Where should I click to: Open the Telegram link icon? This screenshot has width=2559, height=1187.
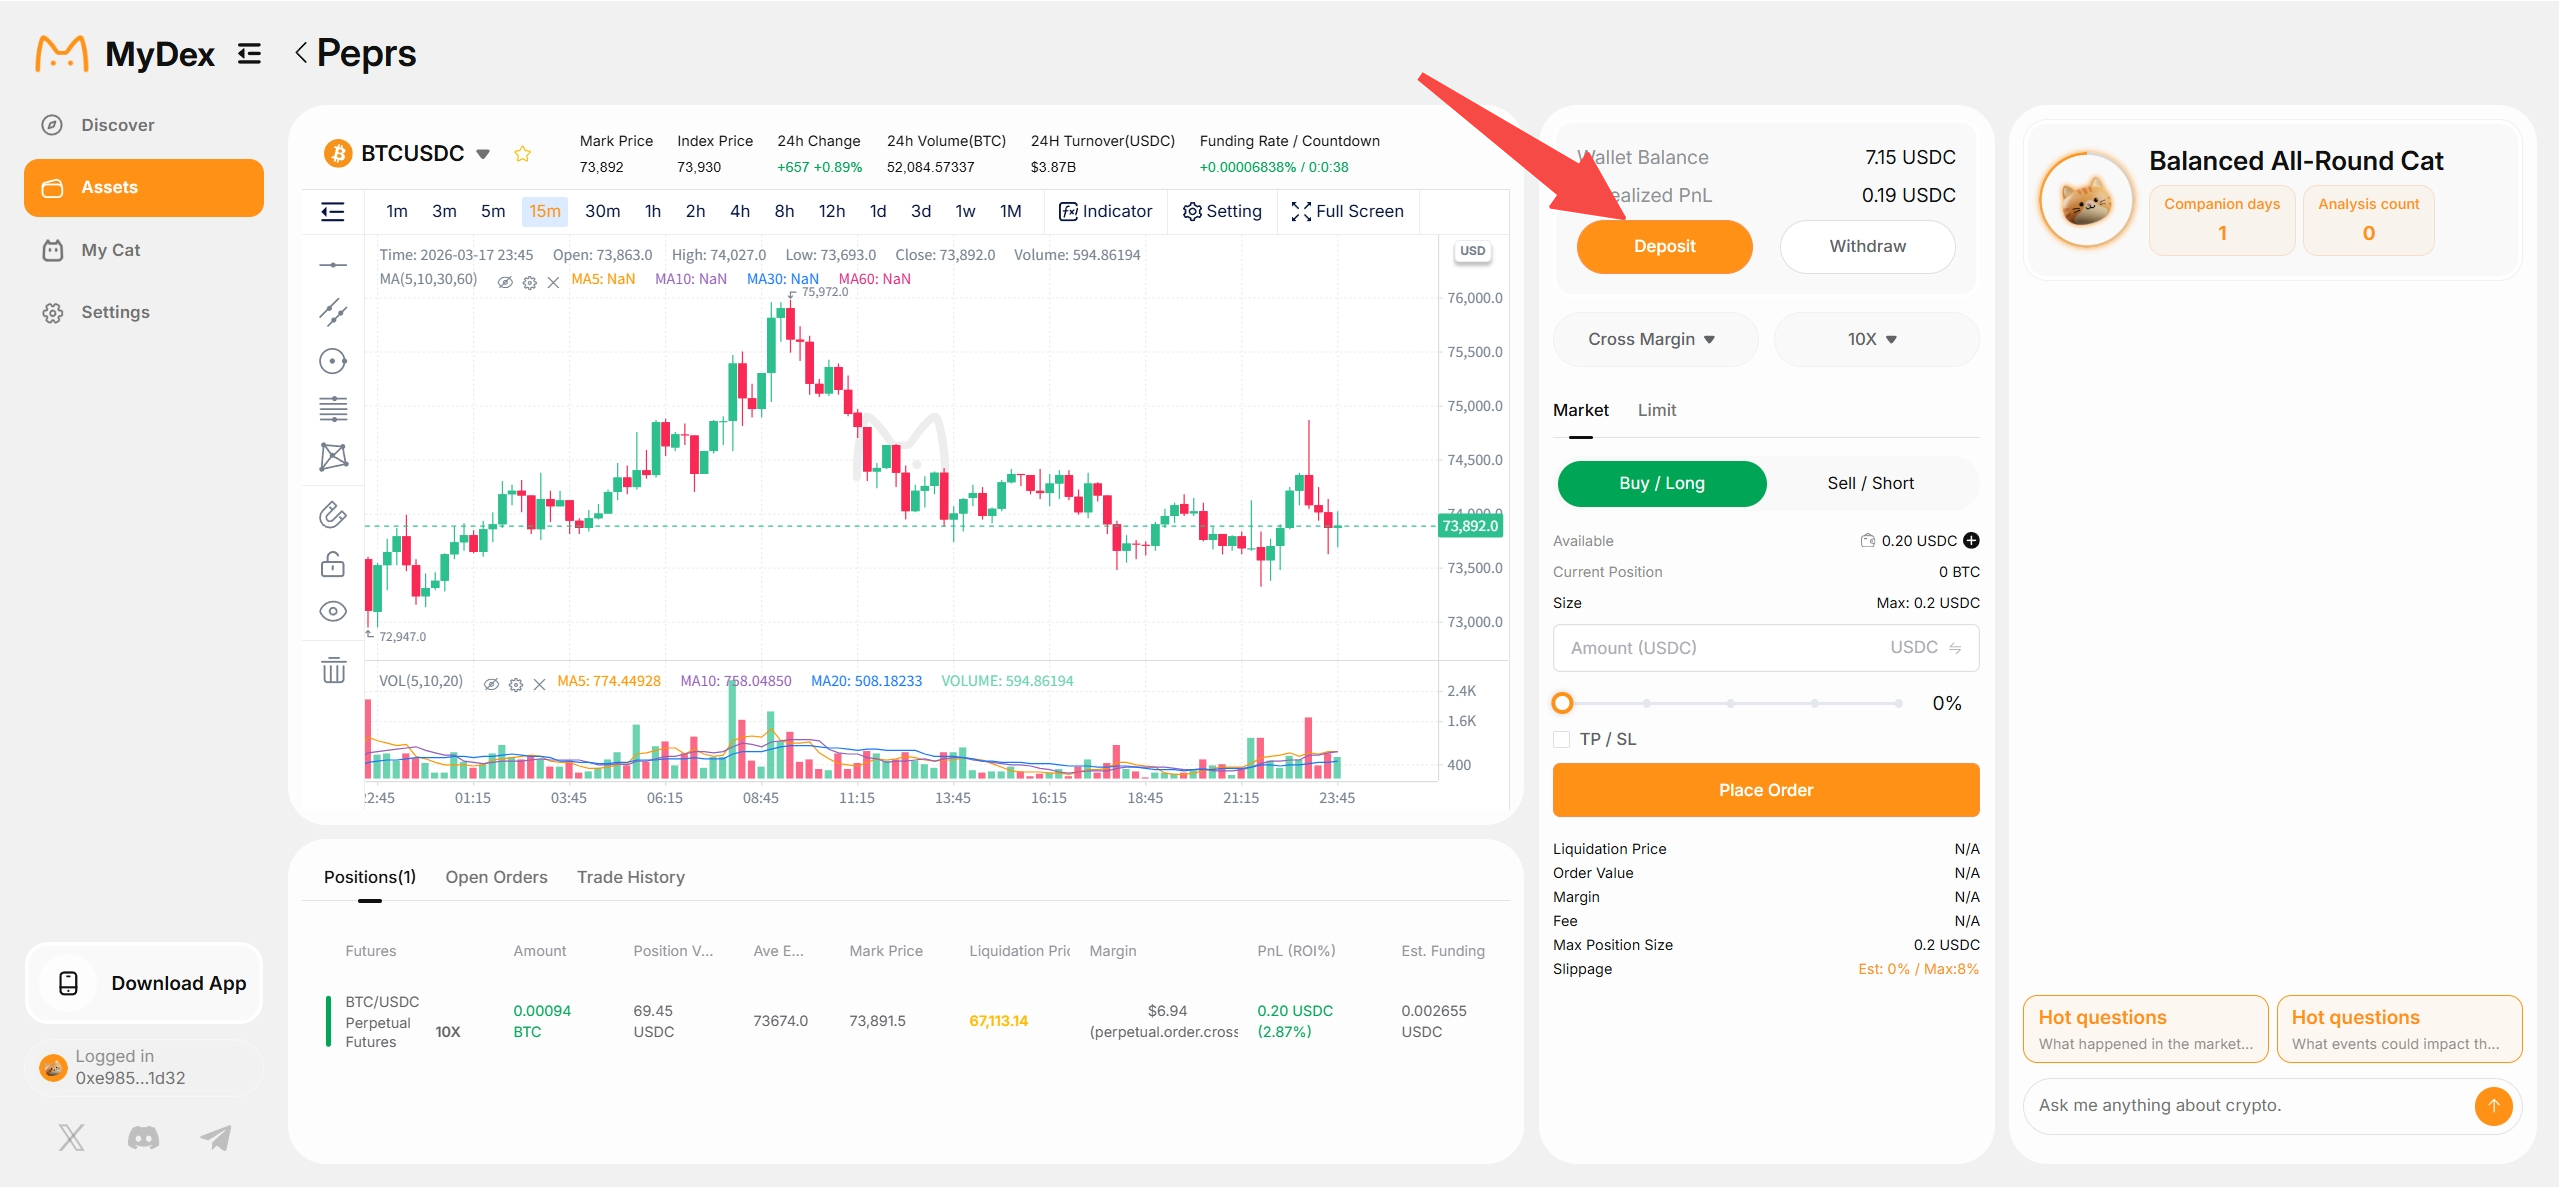coord(216,1137)
